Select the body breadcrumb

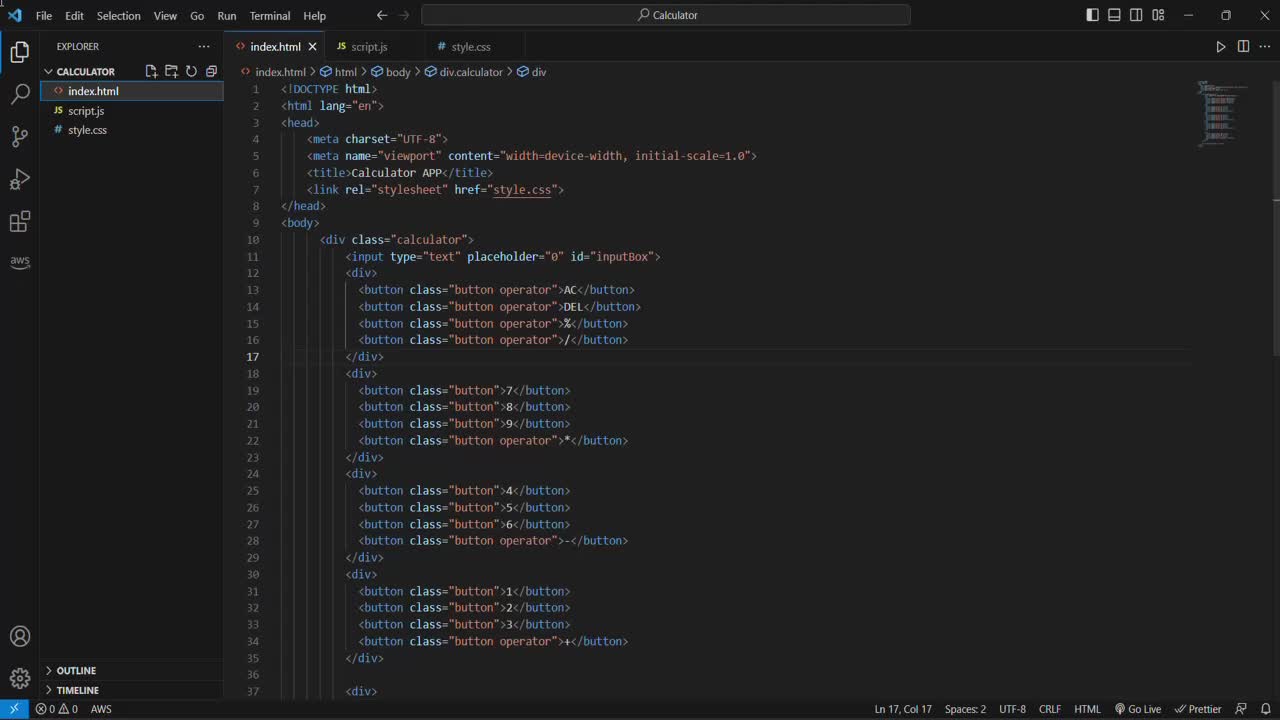[391, 72]
